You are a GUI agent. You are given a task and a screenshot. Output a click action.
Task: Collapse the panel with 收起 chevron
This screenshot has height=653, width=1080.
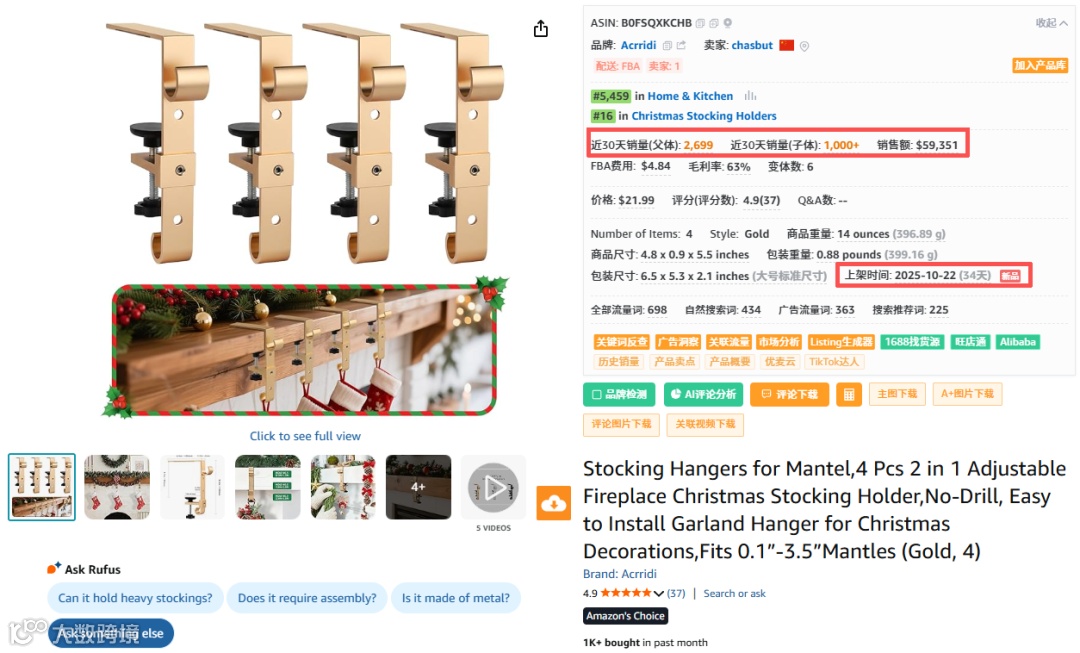point(1052,23)
